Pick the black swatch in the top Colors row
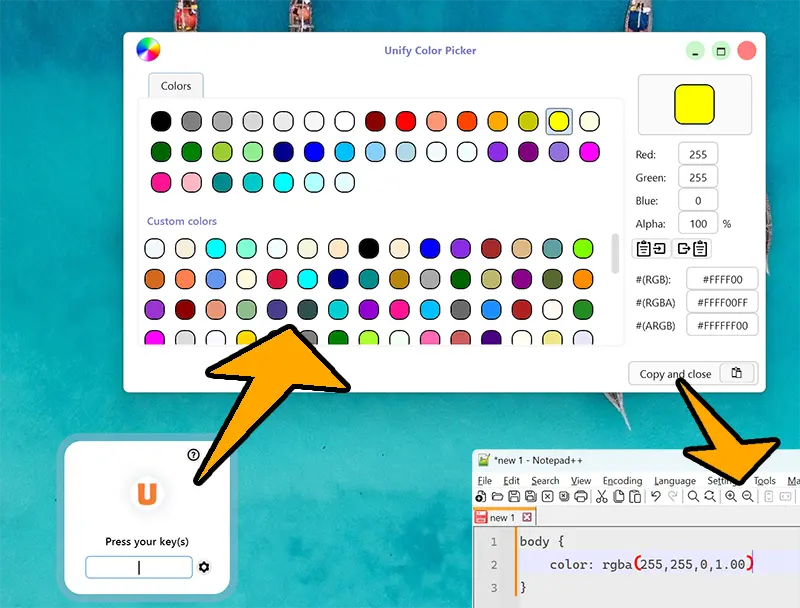Viewport: 800px width, 608px height. pos(161,121)
